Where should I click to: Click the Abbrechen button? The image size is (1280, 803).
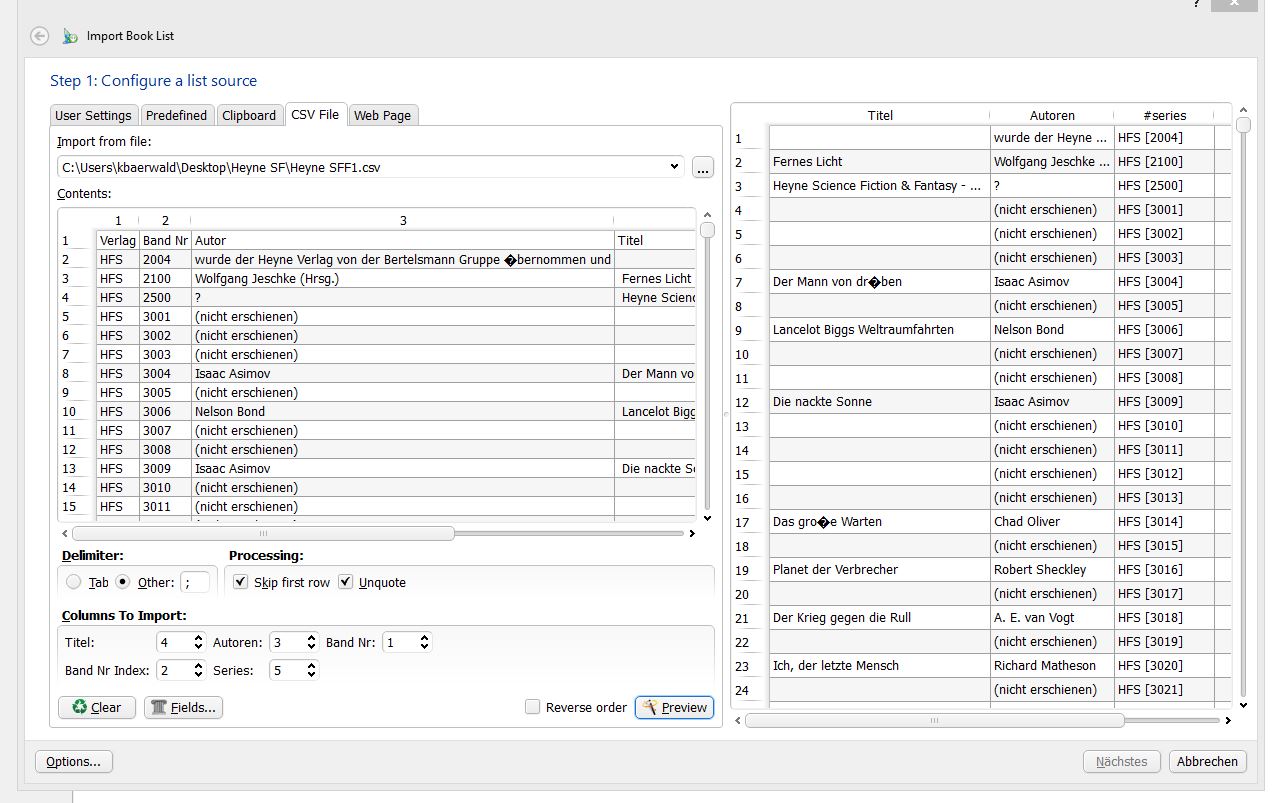(x=1207, y=761)
